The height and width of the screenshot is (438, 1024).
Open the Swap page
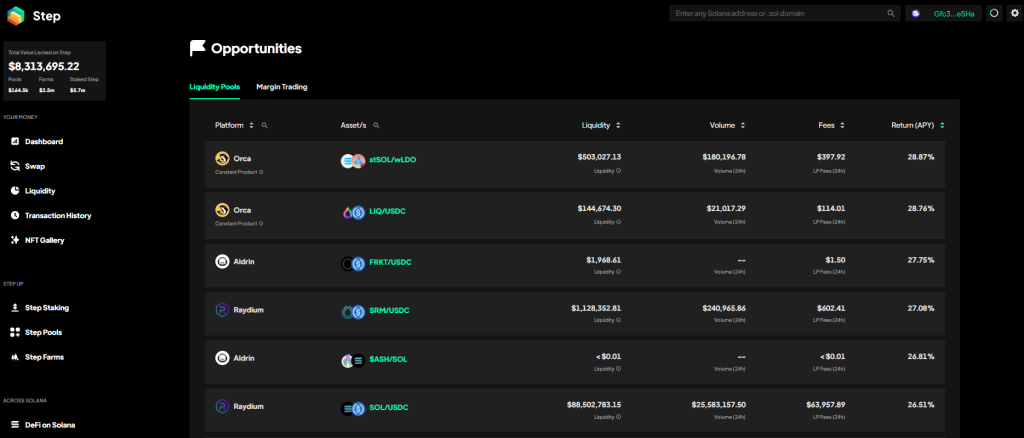pos(27,166)
